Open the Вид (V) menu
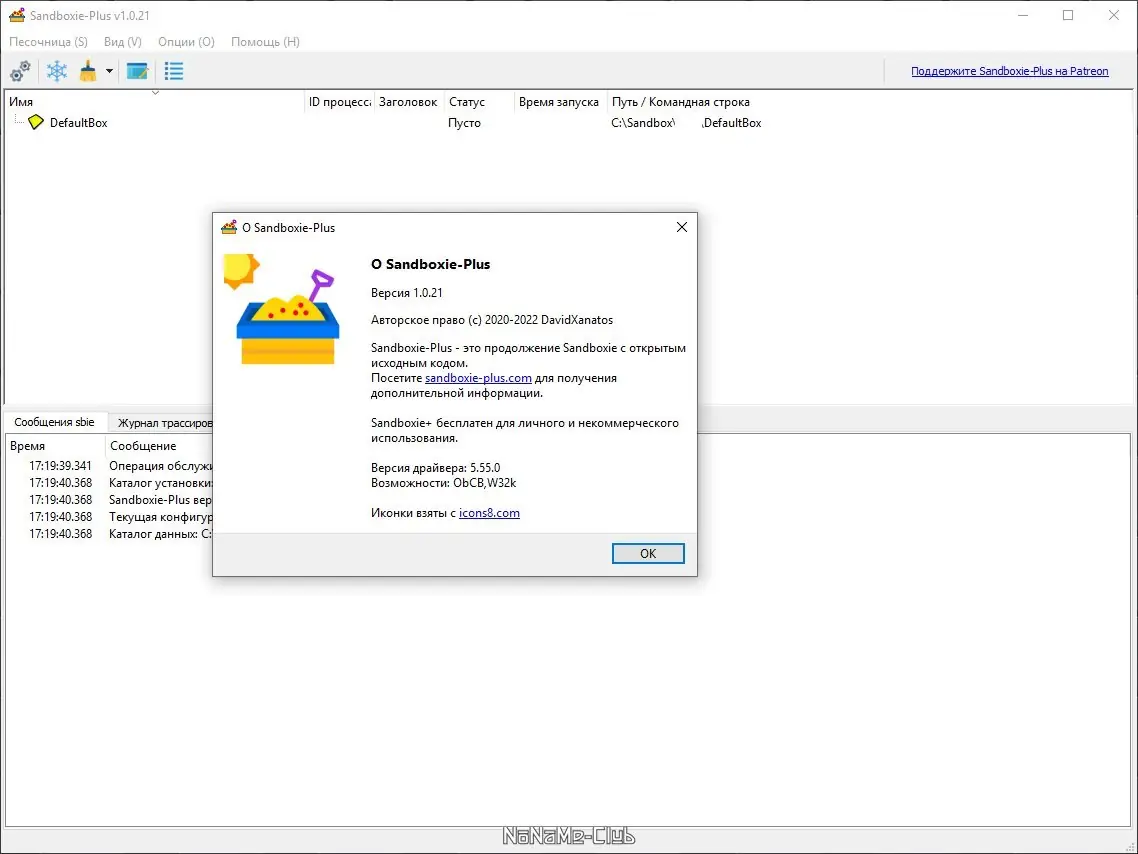This screenshot has height=854, width=1138. point(123,42)
